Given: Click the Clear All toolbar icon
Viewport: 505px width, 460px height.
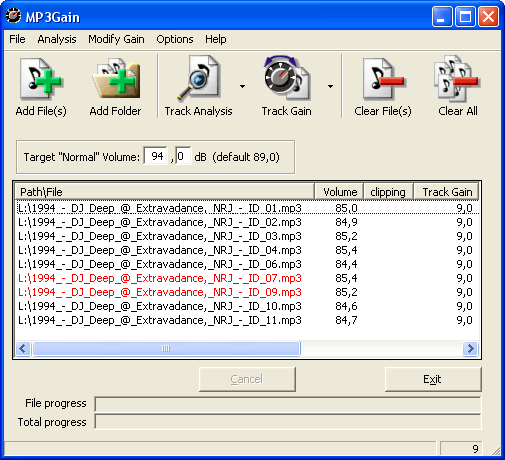Looking at the screenshot, I should pos(457,79).
